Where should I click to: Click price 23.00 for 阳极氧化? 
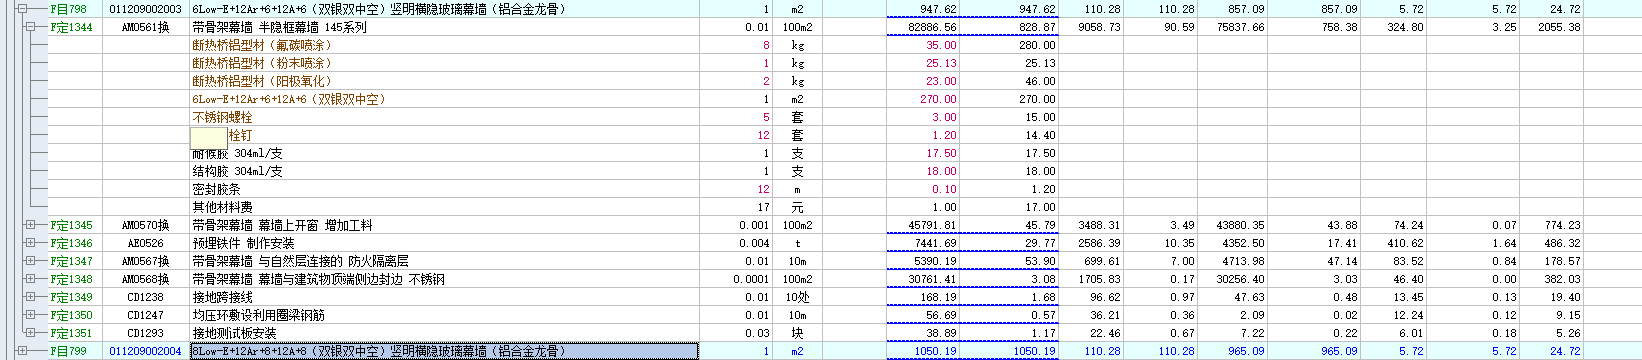[941, 81]
